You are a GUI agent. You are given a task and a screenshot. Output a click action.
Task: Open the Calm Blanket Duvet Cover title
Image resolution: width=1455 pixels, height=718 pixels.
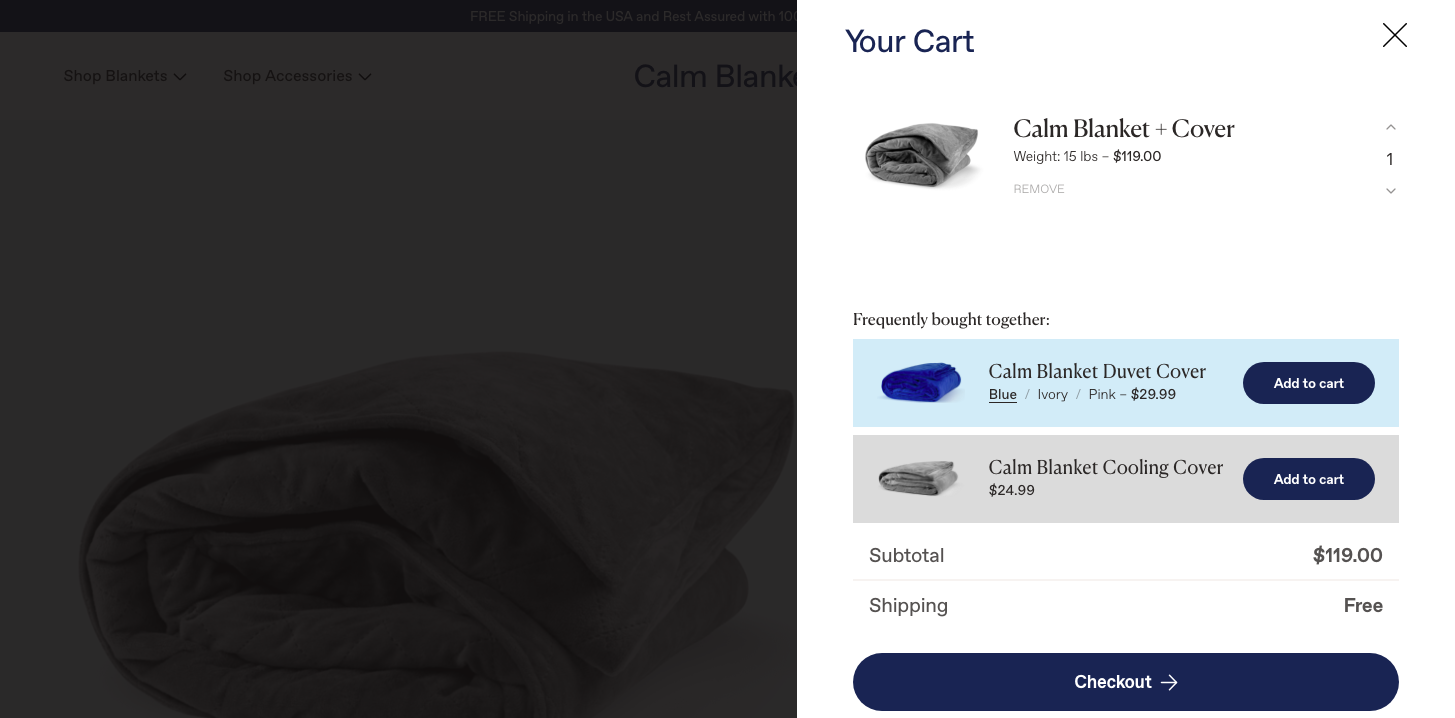[1096, 371]
